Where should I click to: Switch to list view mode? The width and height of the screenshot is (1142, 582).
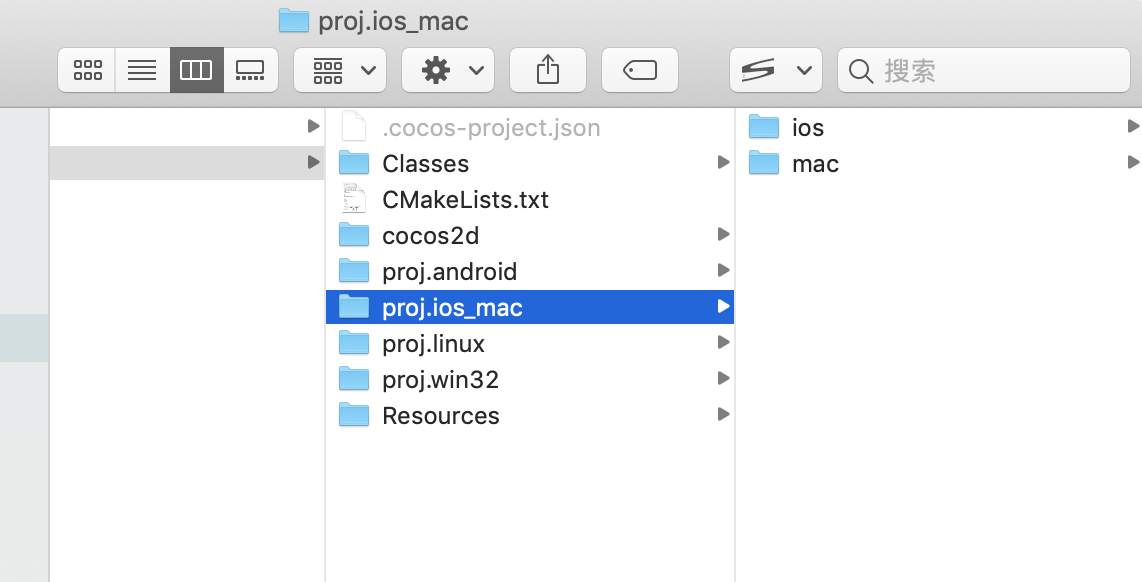142,70
